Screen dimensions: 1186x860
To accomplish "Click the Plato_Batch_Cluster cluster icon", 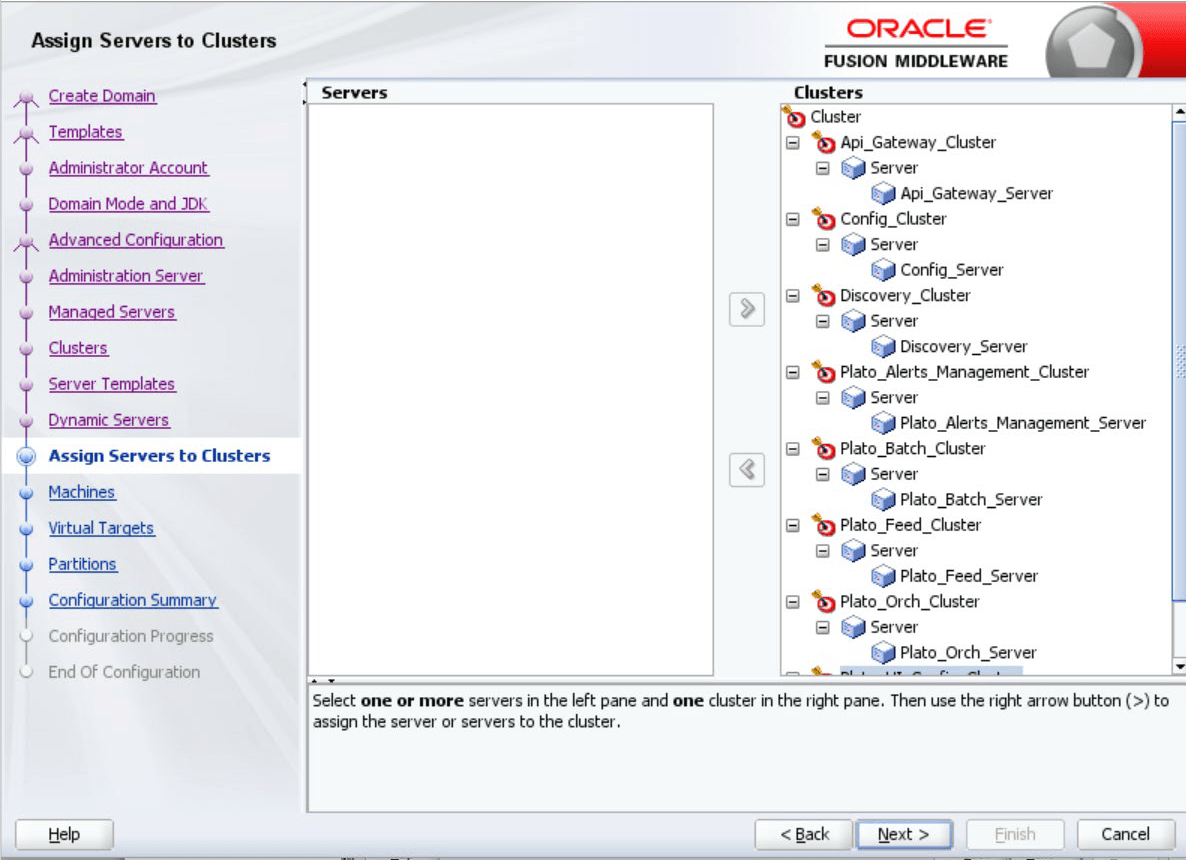I will (824, 449).
